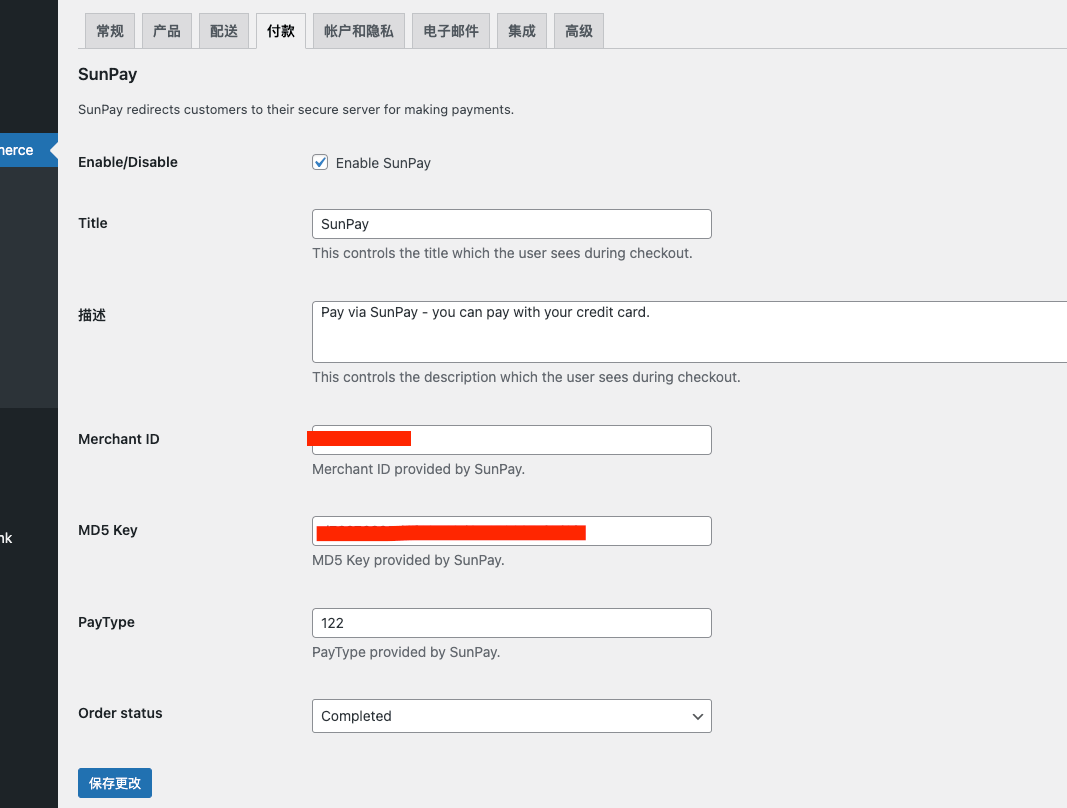Click the Enable/Disable row label
Screen dimensions: 1067x808
click(128, 162)
